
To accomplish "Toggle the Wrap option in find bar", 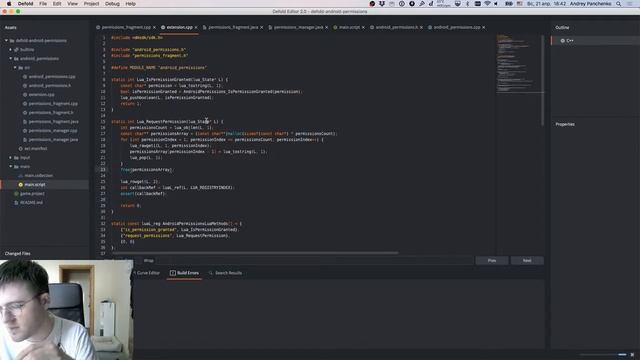I will point(149,260).
